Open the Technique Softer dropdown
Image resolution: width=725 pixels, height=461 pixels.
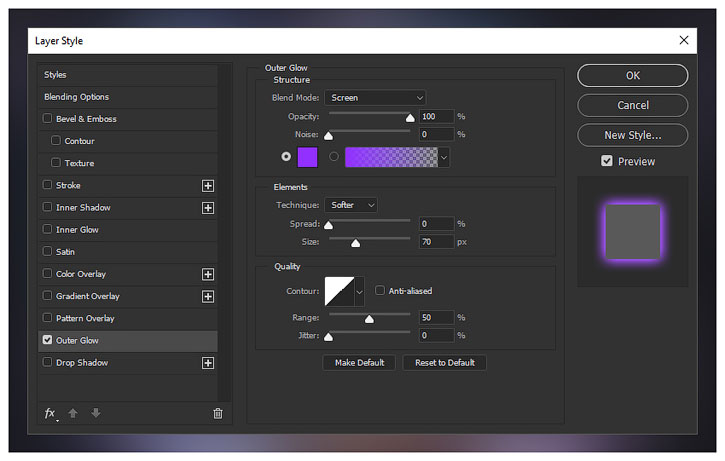coord(351,205)
